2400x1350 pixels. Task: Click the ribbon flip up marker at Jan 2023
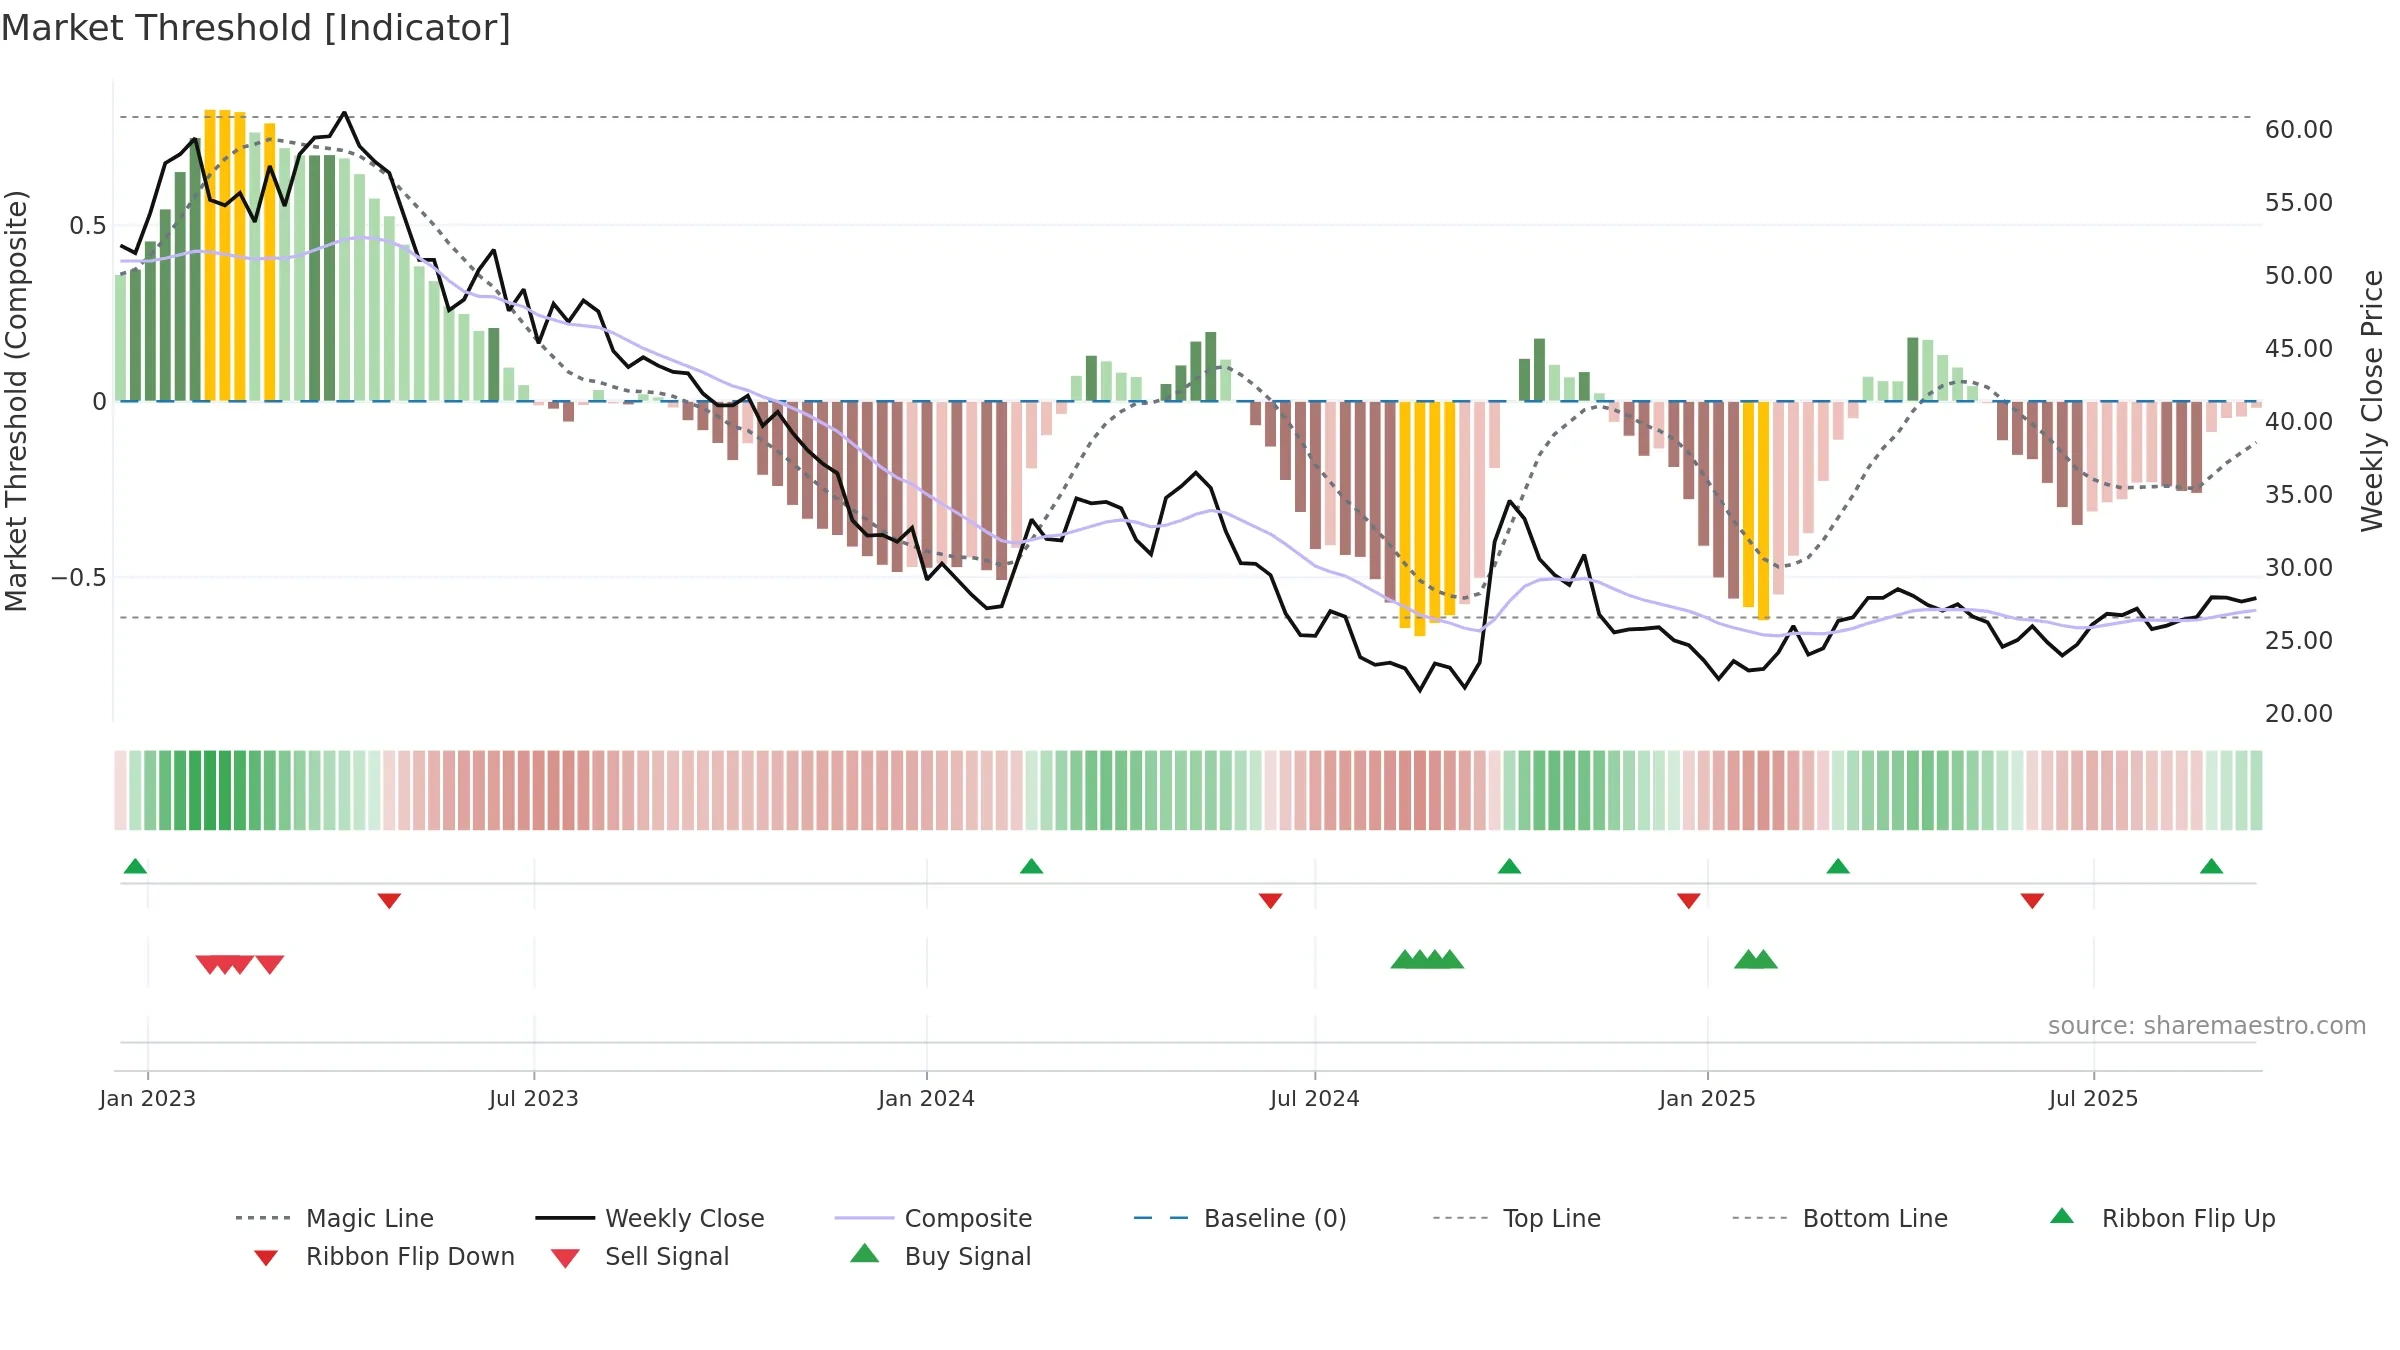coord(135,866)
